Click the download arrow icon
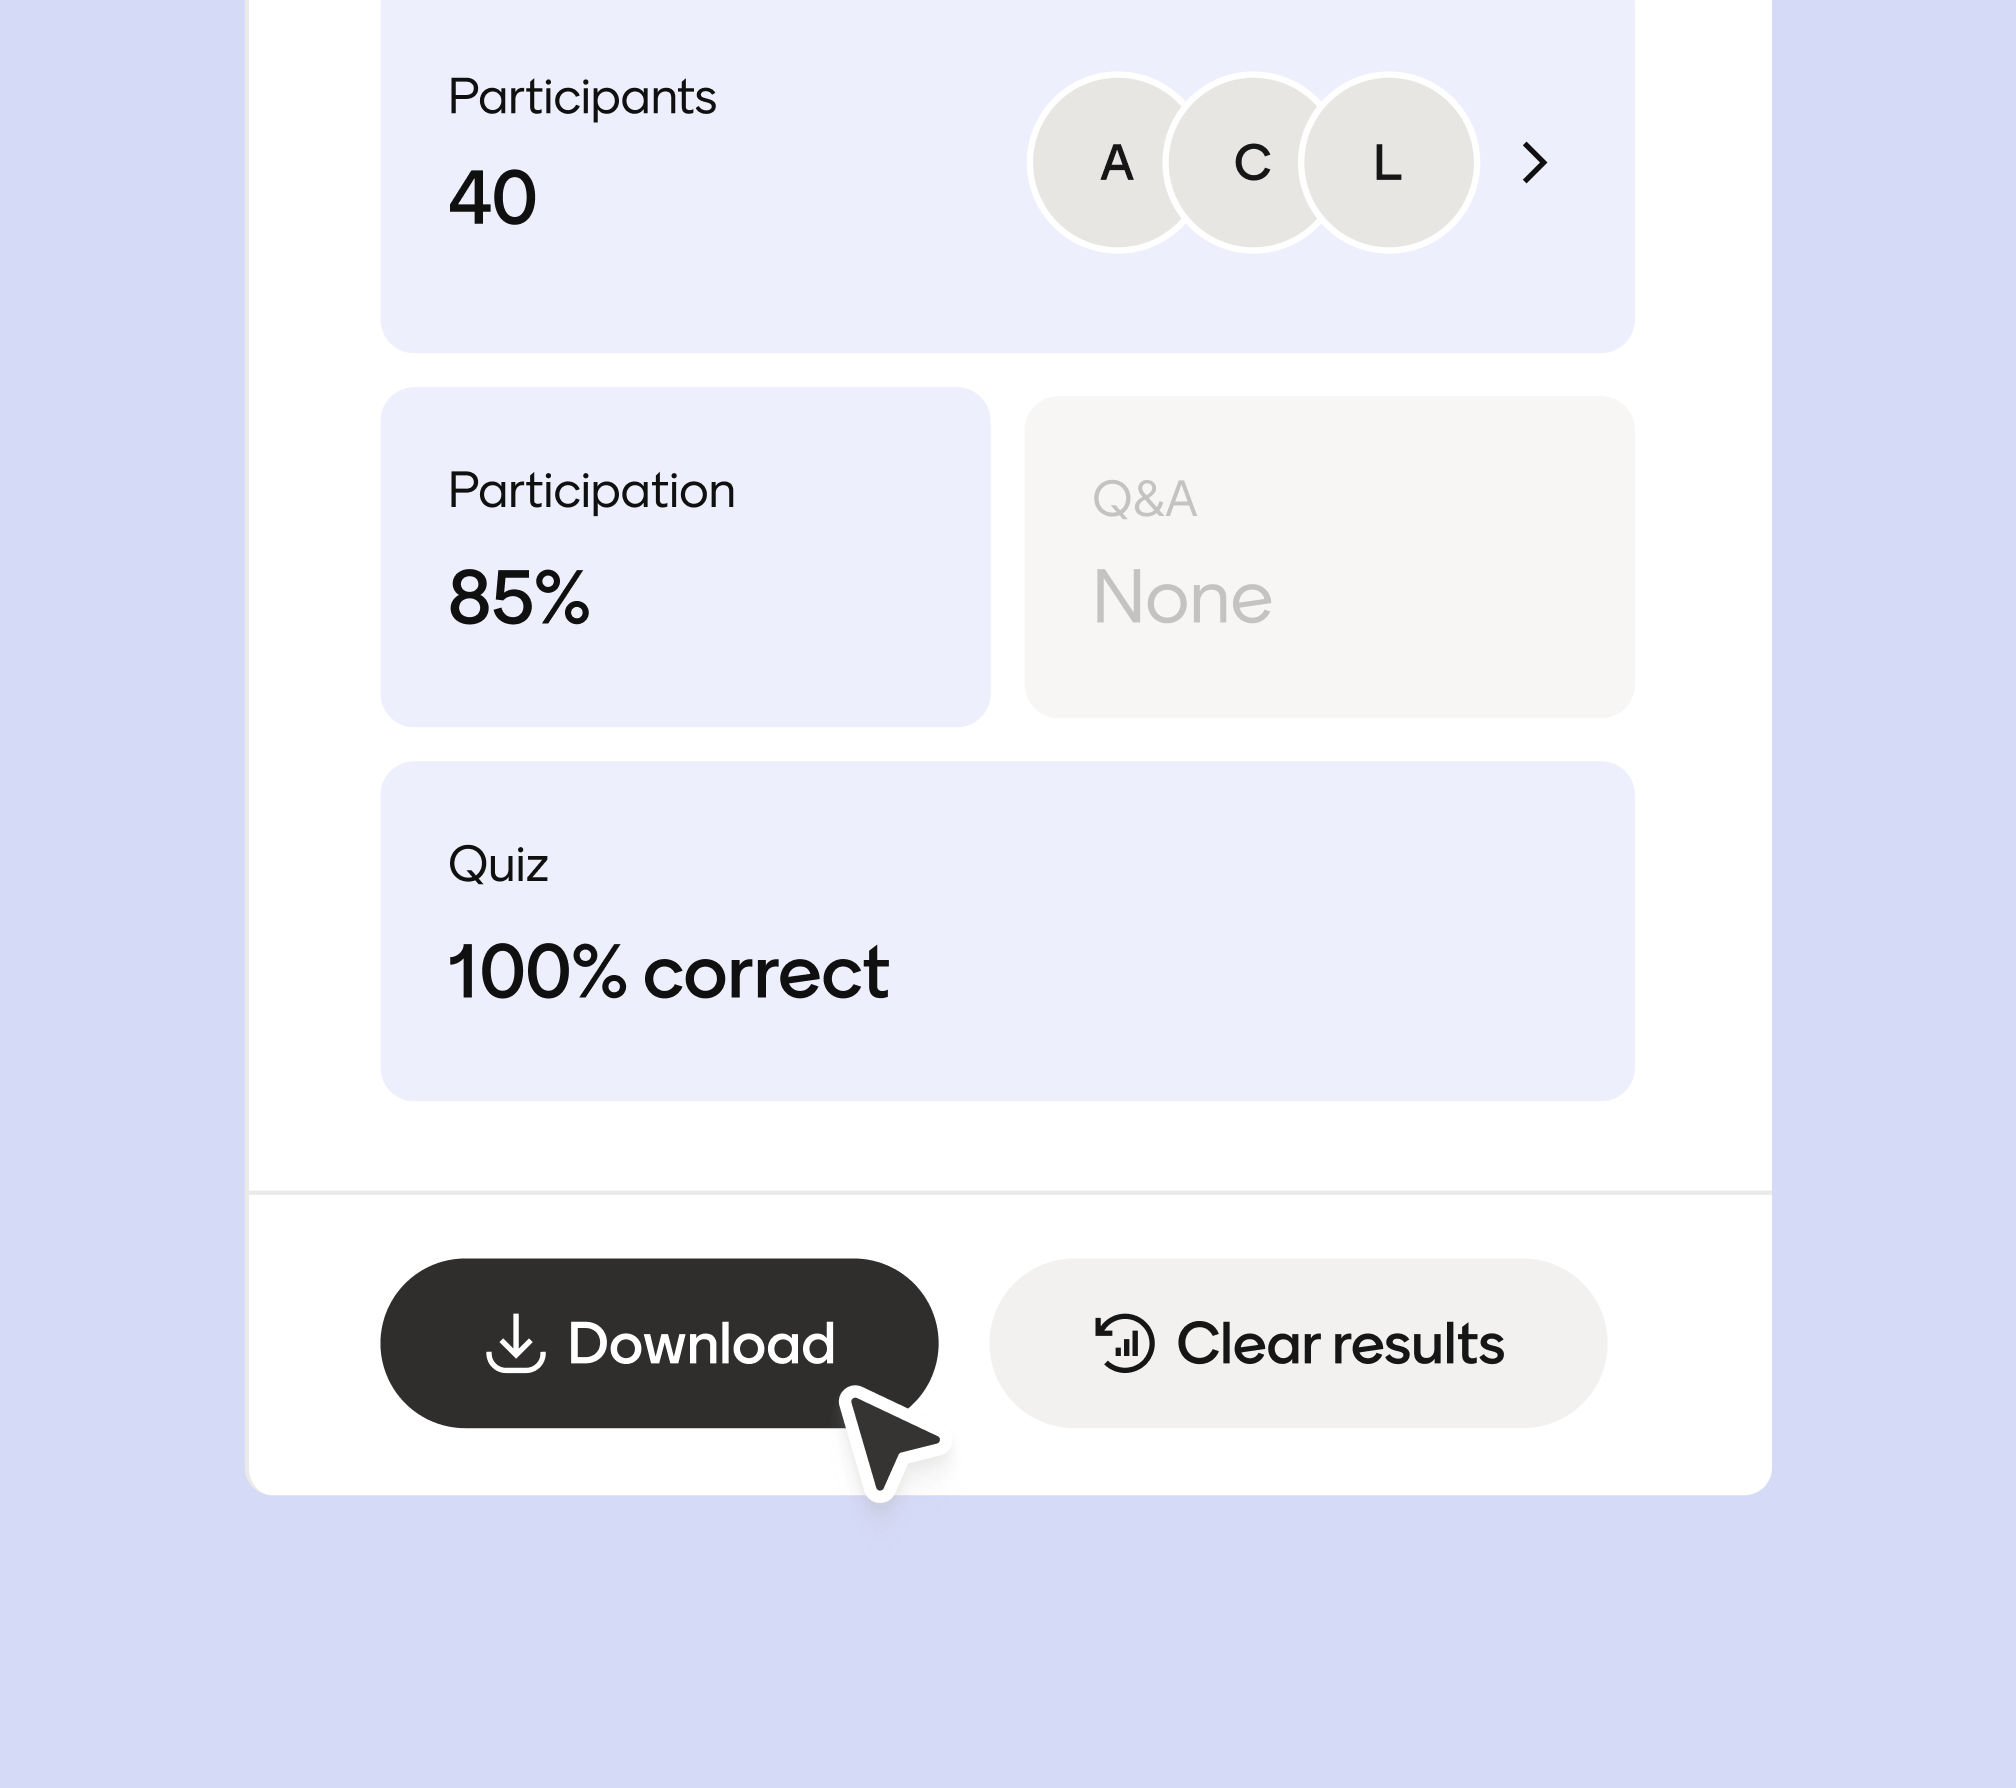Screen dimensions: 2016x1788 [x=515, y=1343]
